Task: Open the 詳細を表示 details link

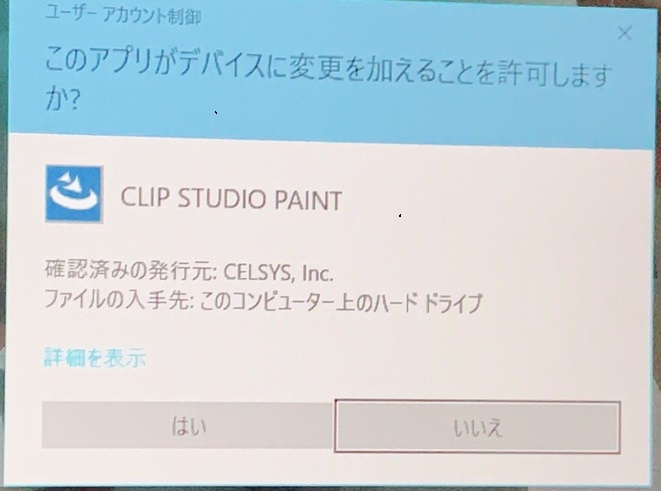Action: [95, 358]
